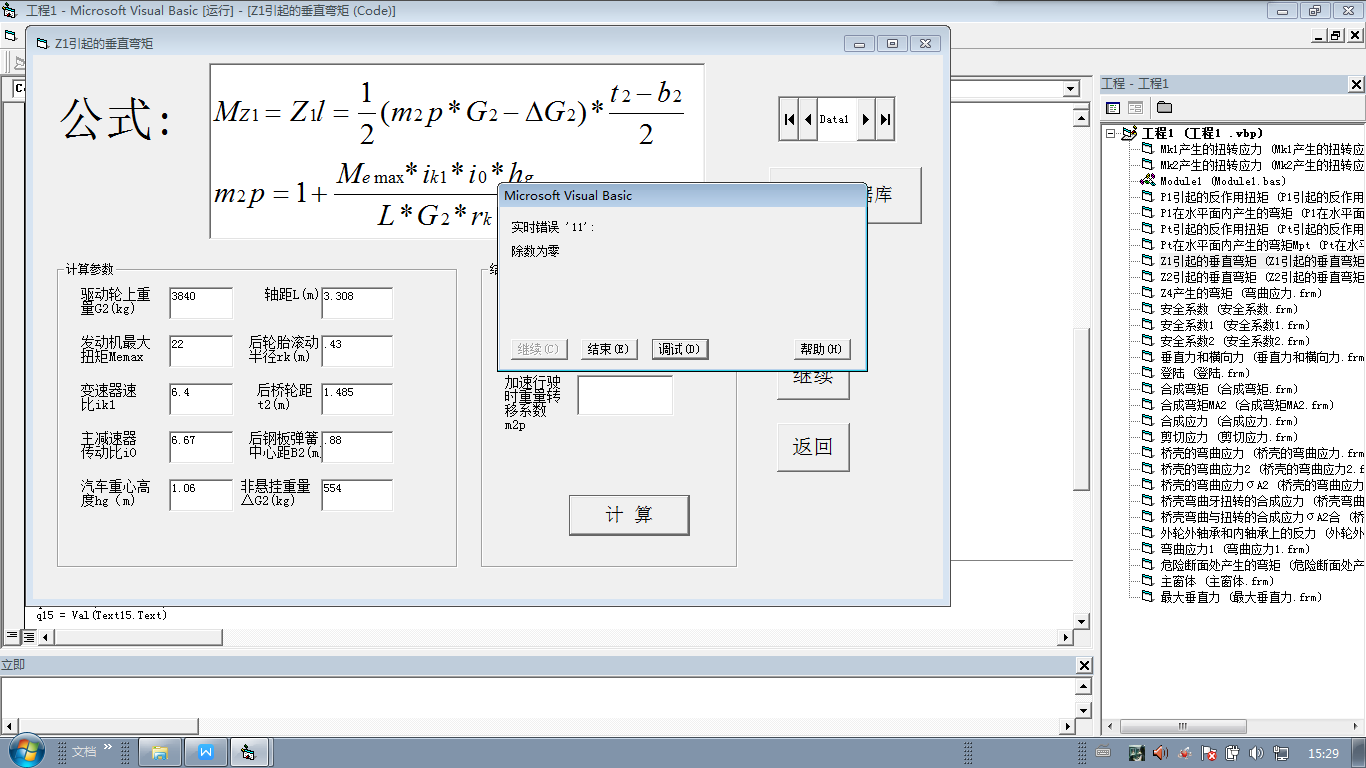Click the 驱动轮上重量G2 field showing 3840

coord(201,303)
